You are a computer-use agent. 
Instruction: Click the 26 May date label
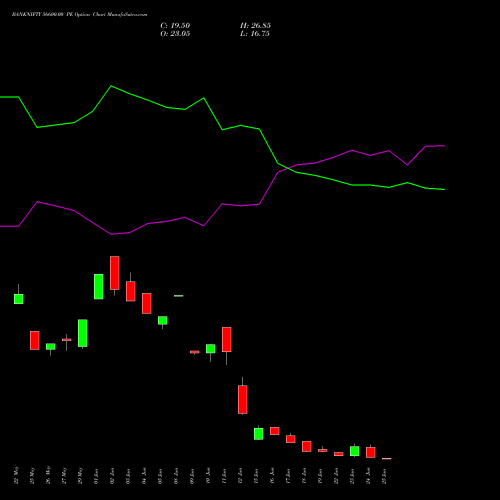(48, 475)
